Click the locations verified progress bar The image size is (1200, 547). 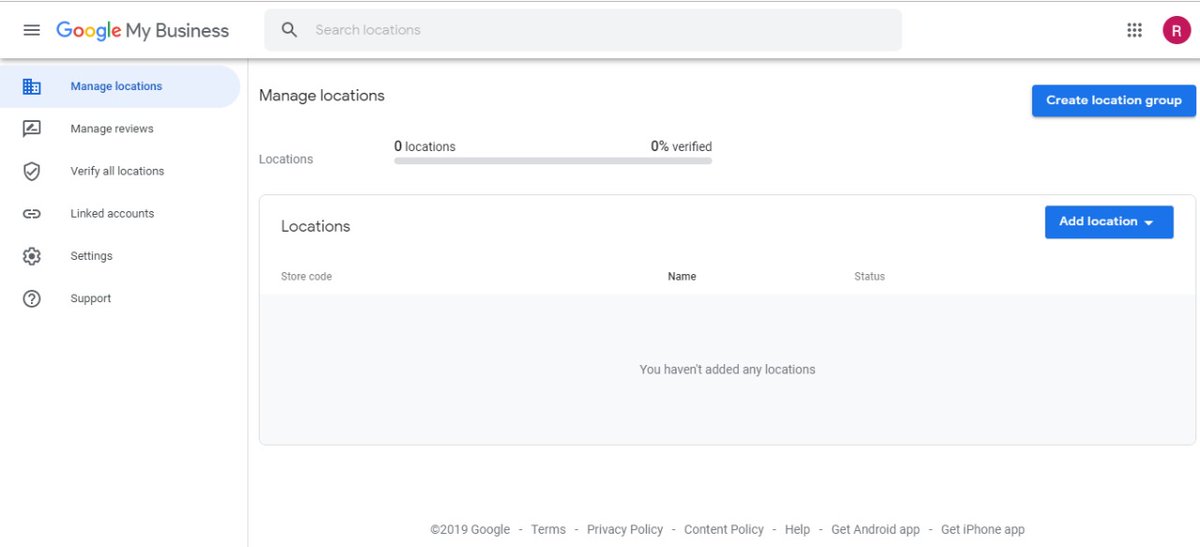(553, 160)
